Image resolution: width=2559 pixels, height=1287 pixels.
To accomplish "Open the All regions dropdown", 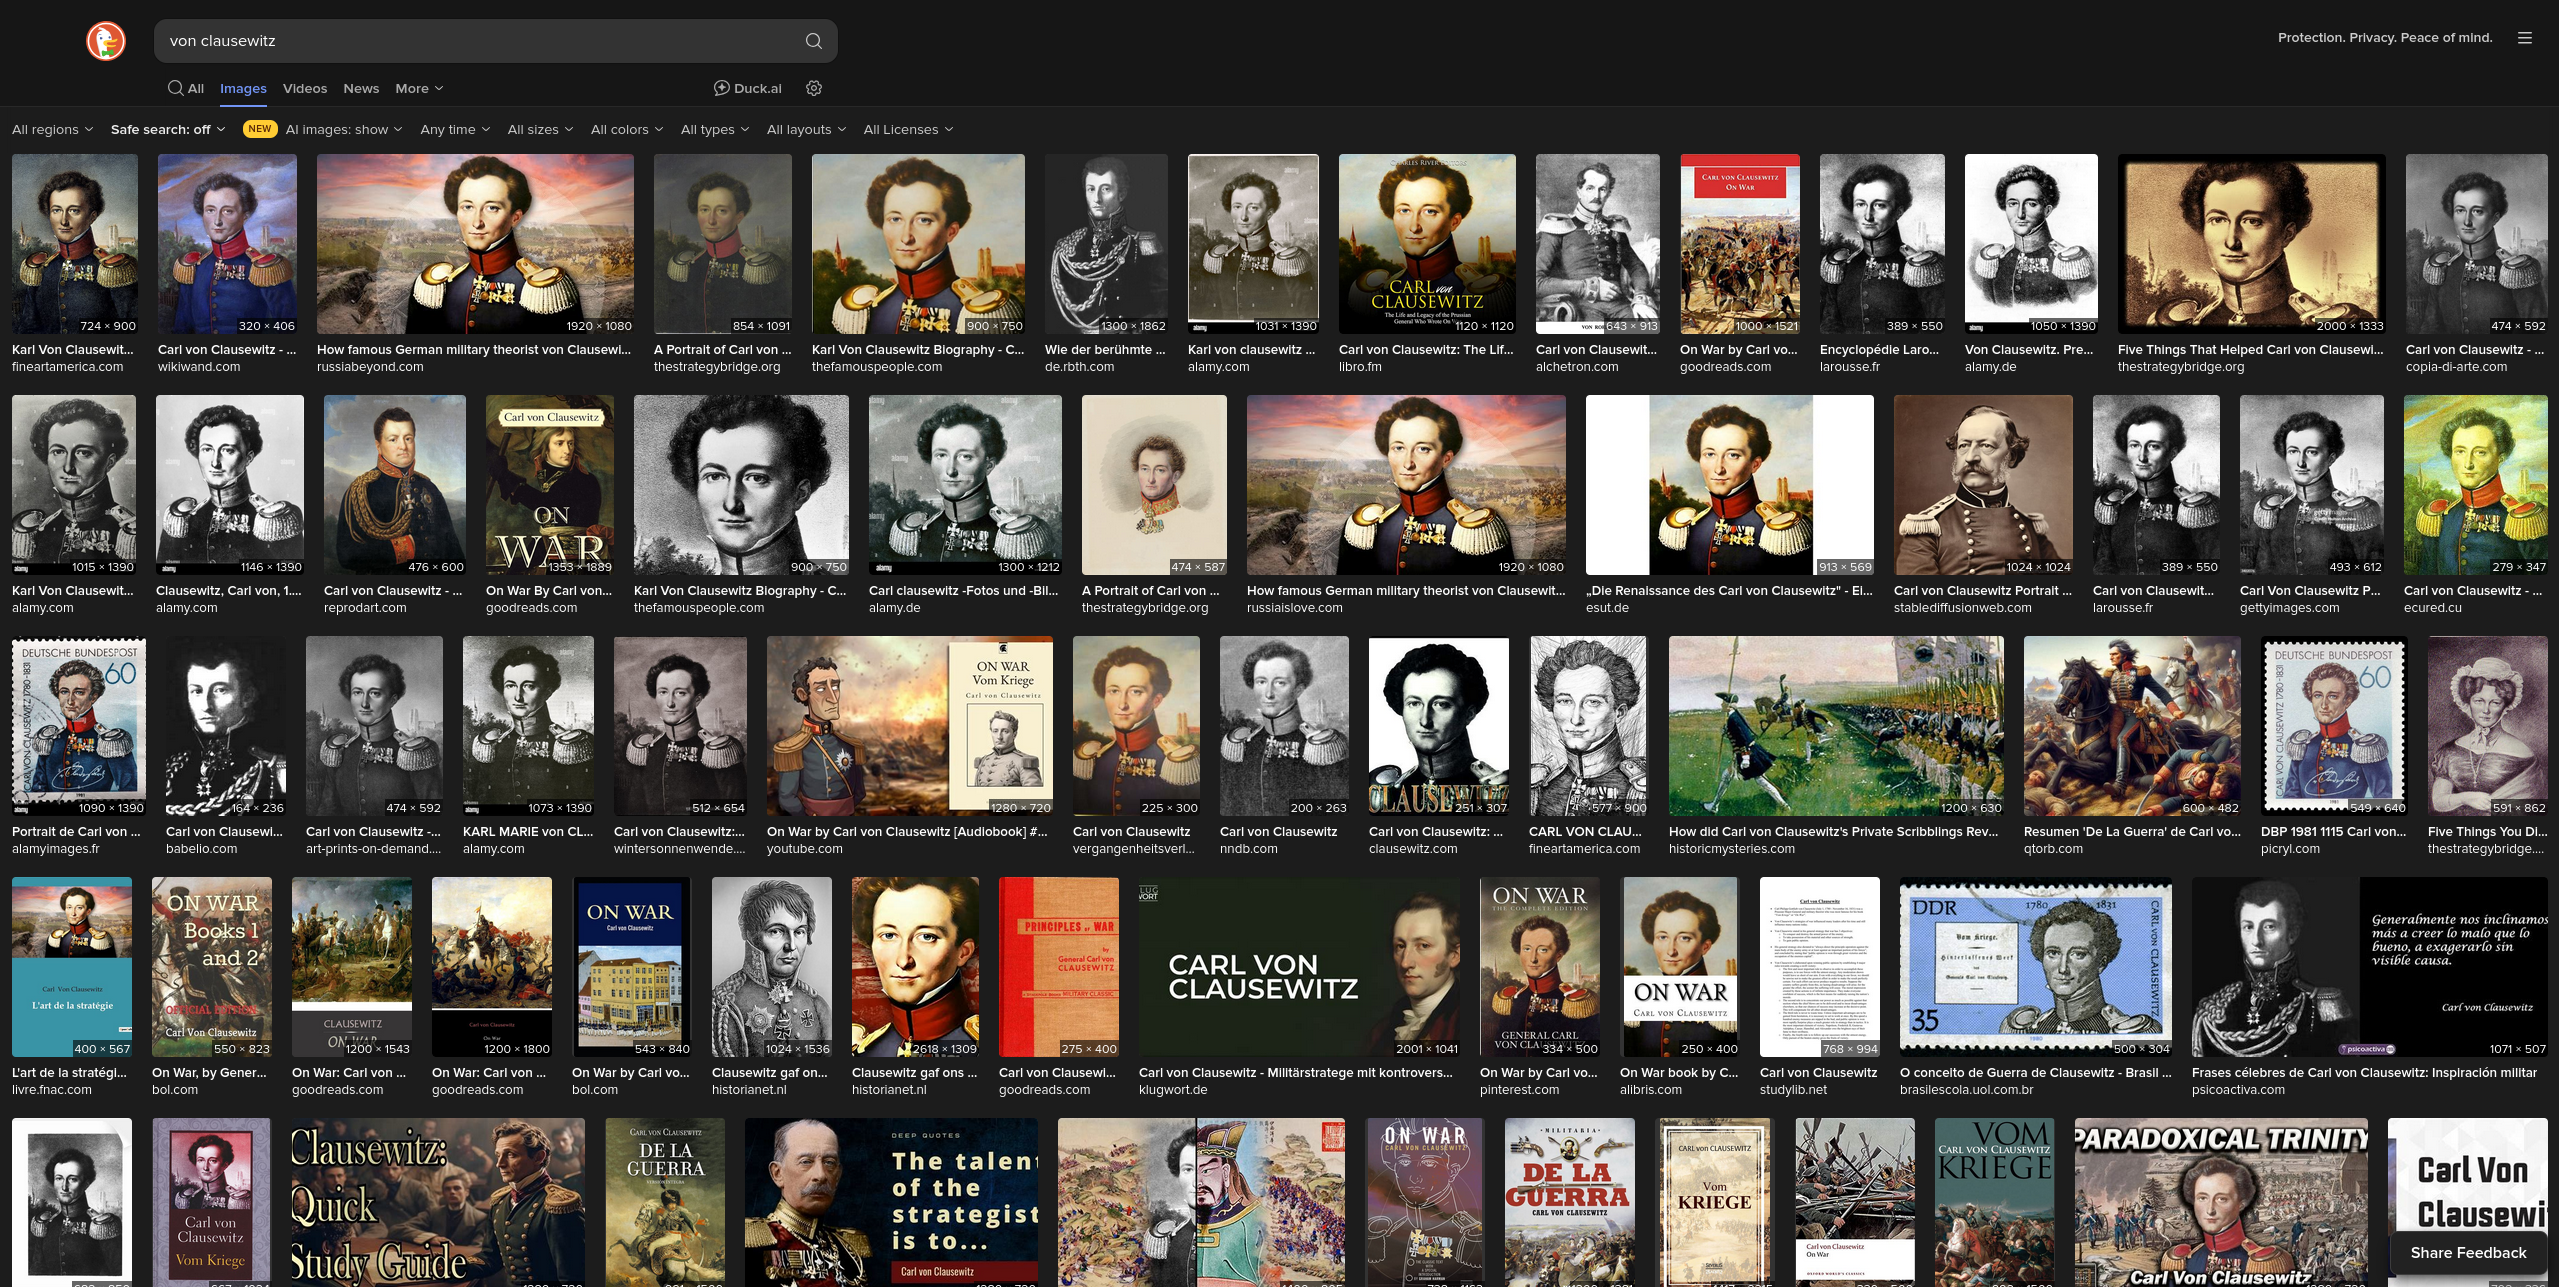I will 52,129.
